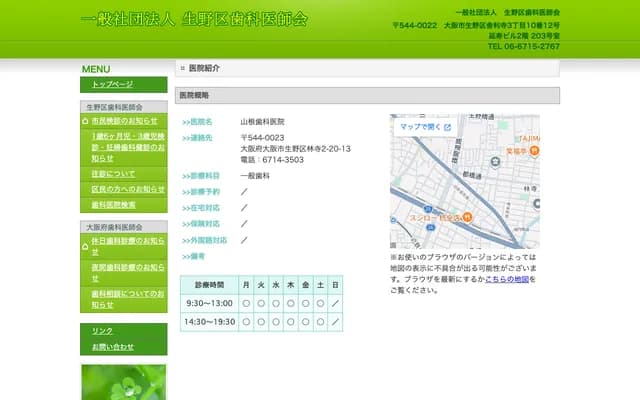Open お問い合わせ contact link

coord(113,347)
